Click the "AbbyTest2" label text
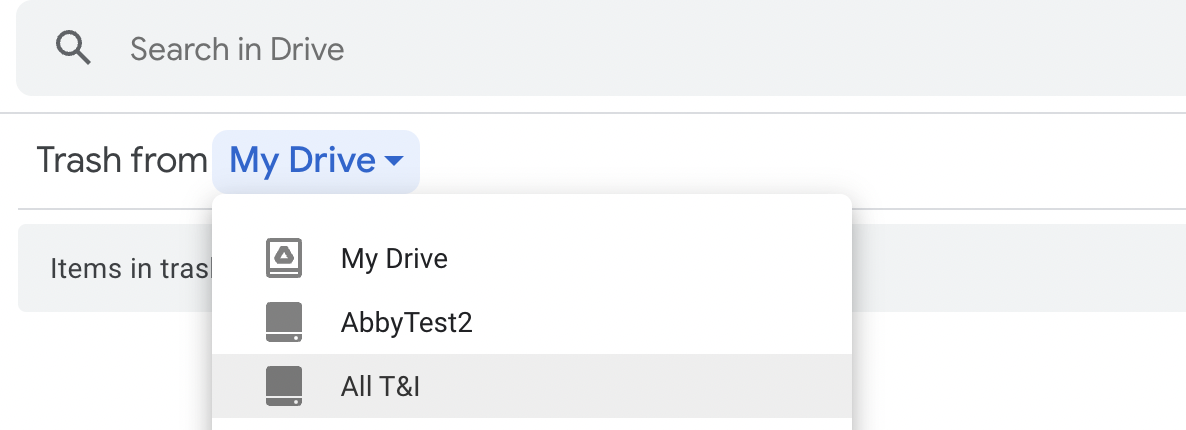The height and width of the screenshot is (430, 1186). click(406, 323)
